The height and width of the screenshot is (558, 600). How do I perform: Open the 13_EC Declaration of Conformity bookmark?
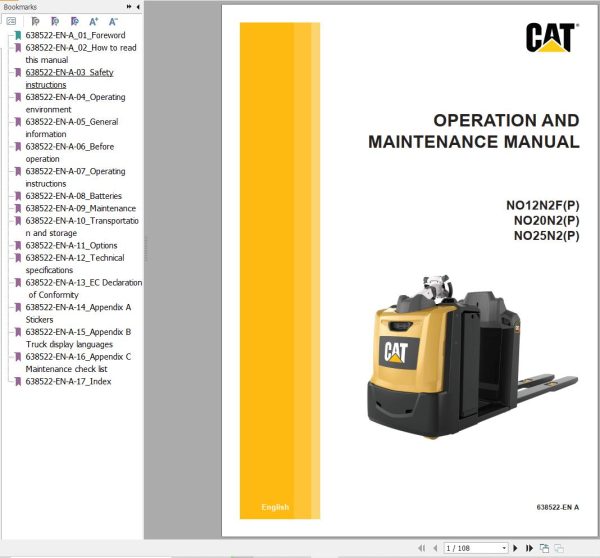[84, 289]
